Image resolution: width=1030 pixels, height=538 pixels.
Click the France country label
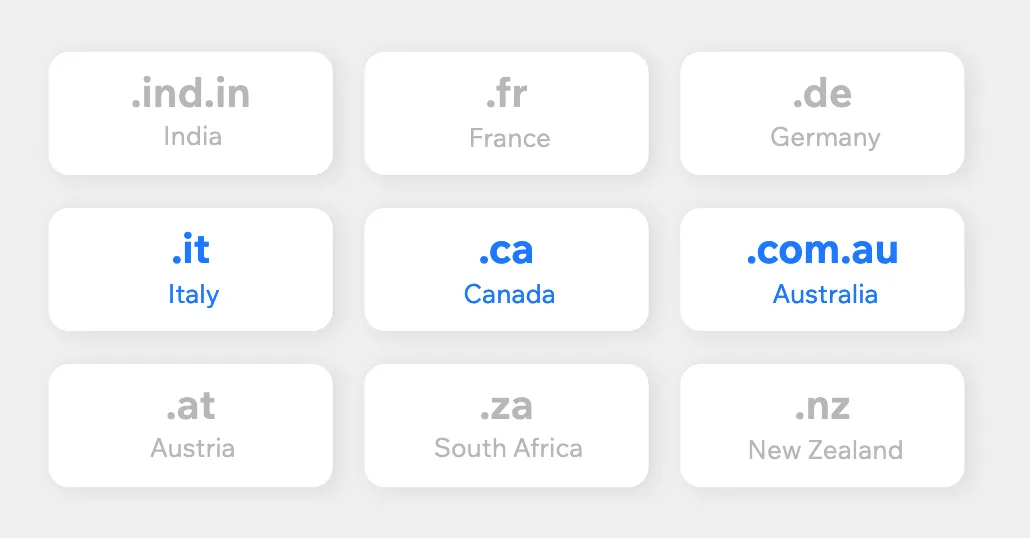tap(509, 137)
